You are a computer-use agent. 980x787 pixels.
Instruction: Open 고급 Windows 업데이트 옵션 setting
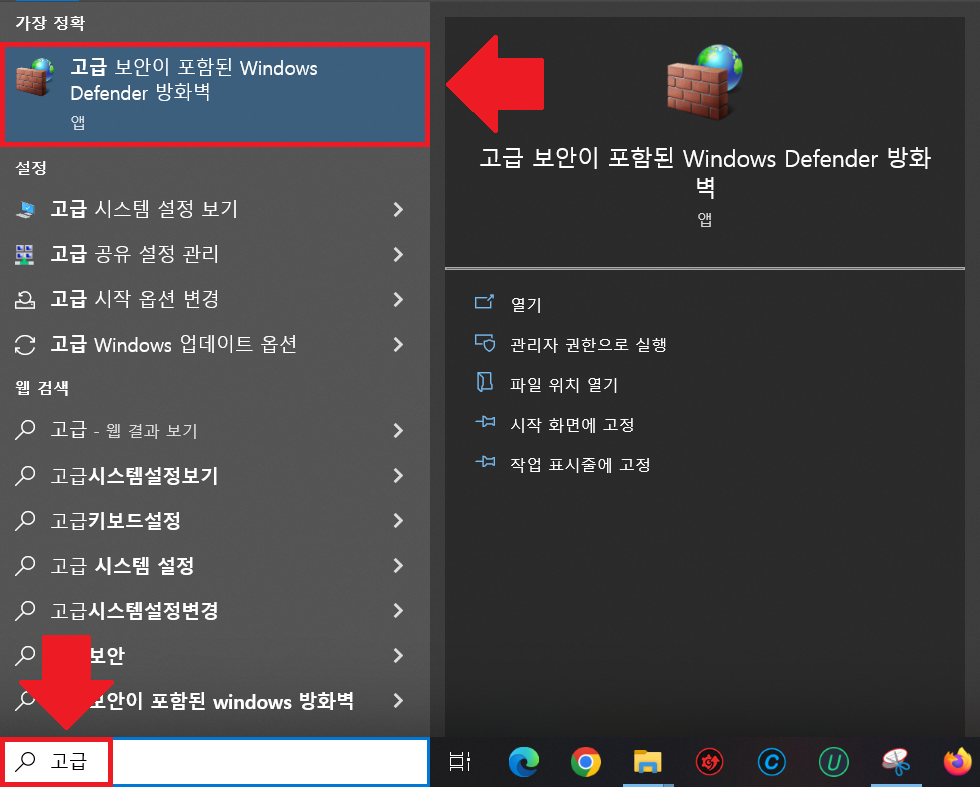pos(214,344)
